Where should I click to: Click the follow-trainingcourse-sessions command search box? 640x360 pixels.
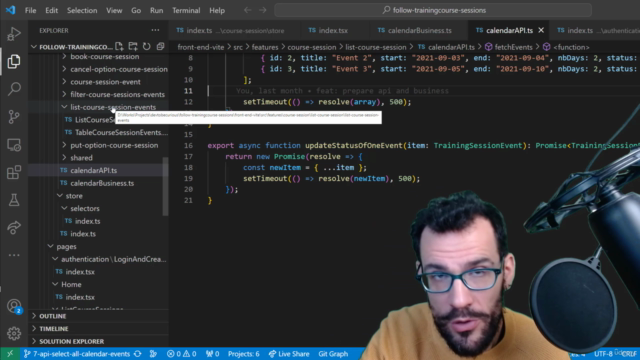(433, 10)
